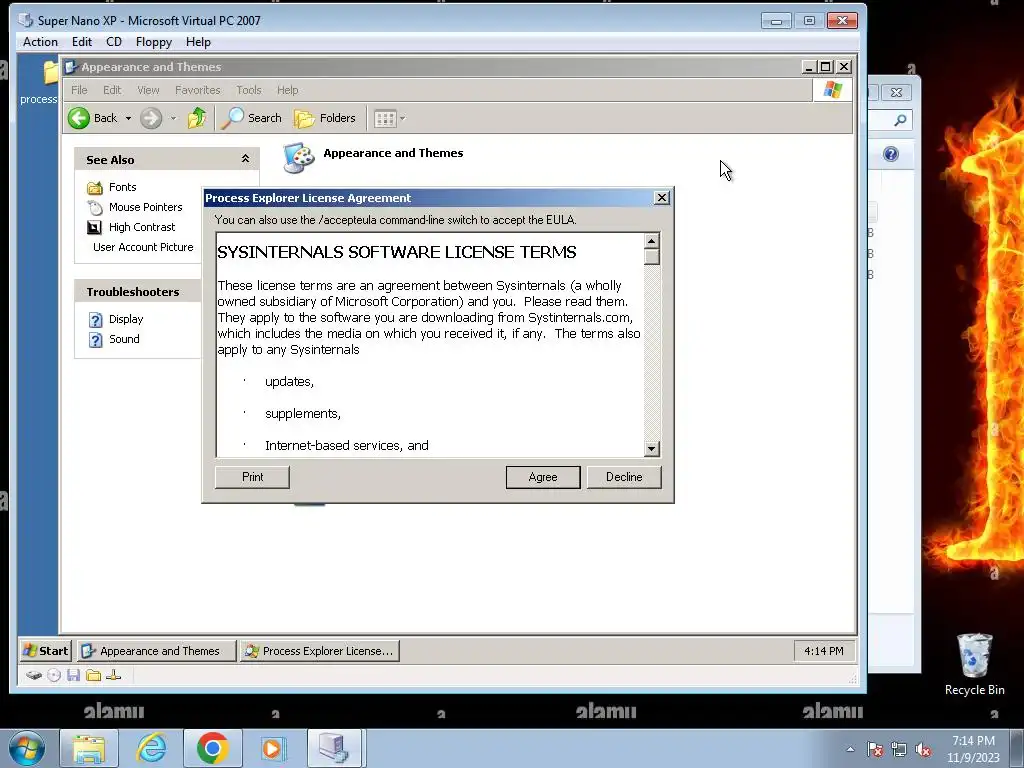This screenshot has width=1024, height=768.
Task: Click the Forward arrow icon
Action: [x=151, y=118]
